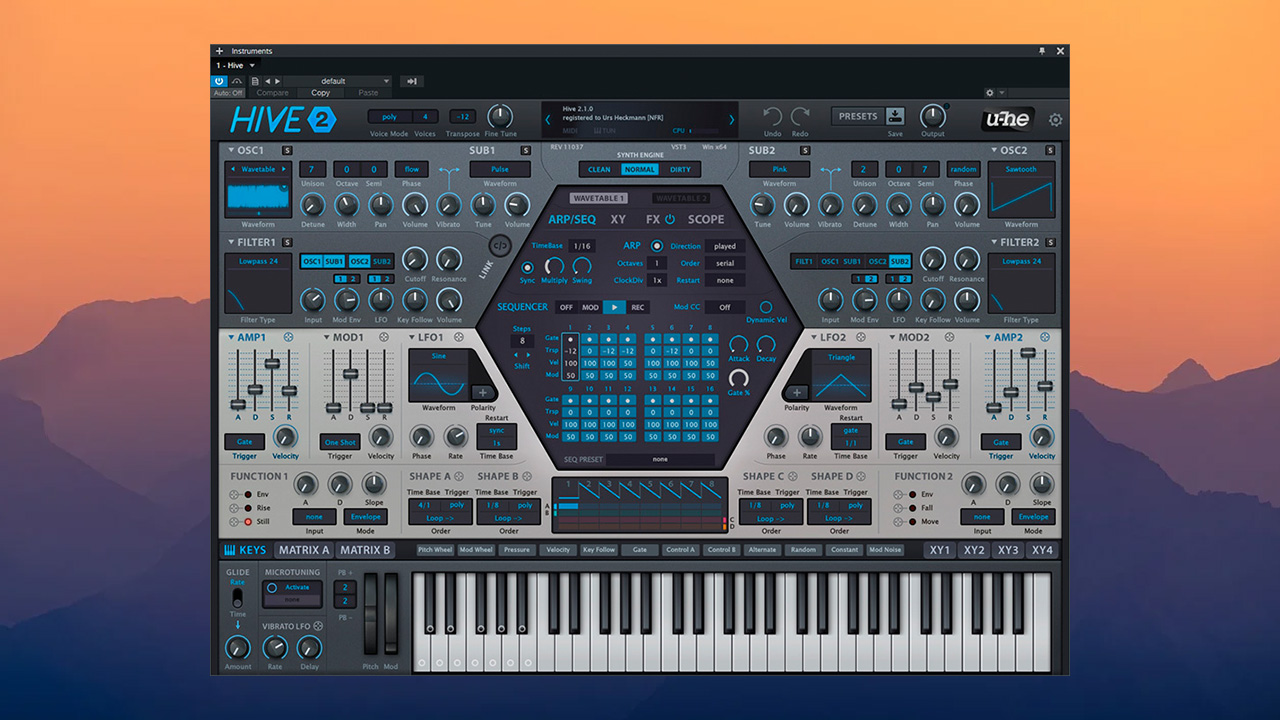
Task: Click the Undo arrow icon
Action: coord(770,115)
